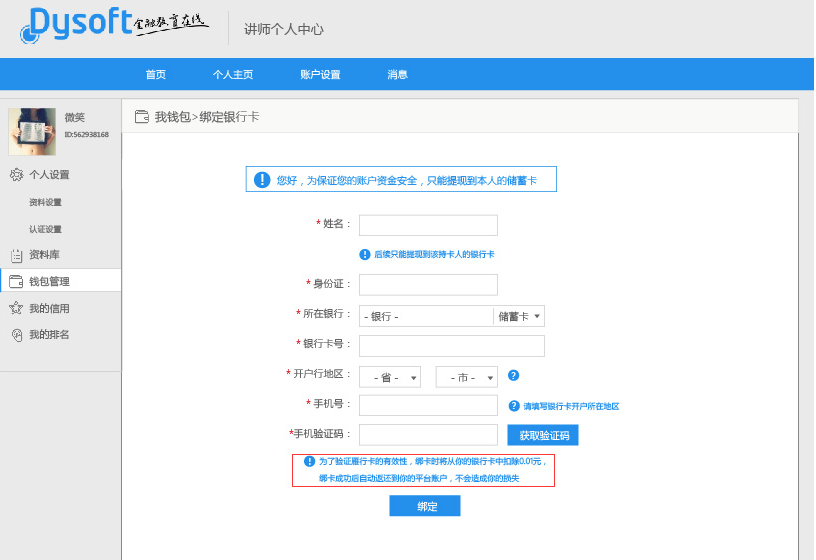Go to 账户设置 in the top navigation
This screenshot has height=560, width=816.
click(320, 74)
